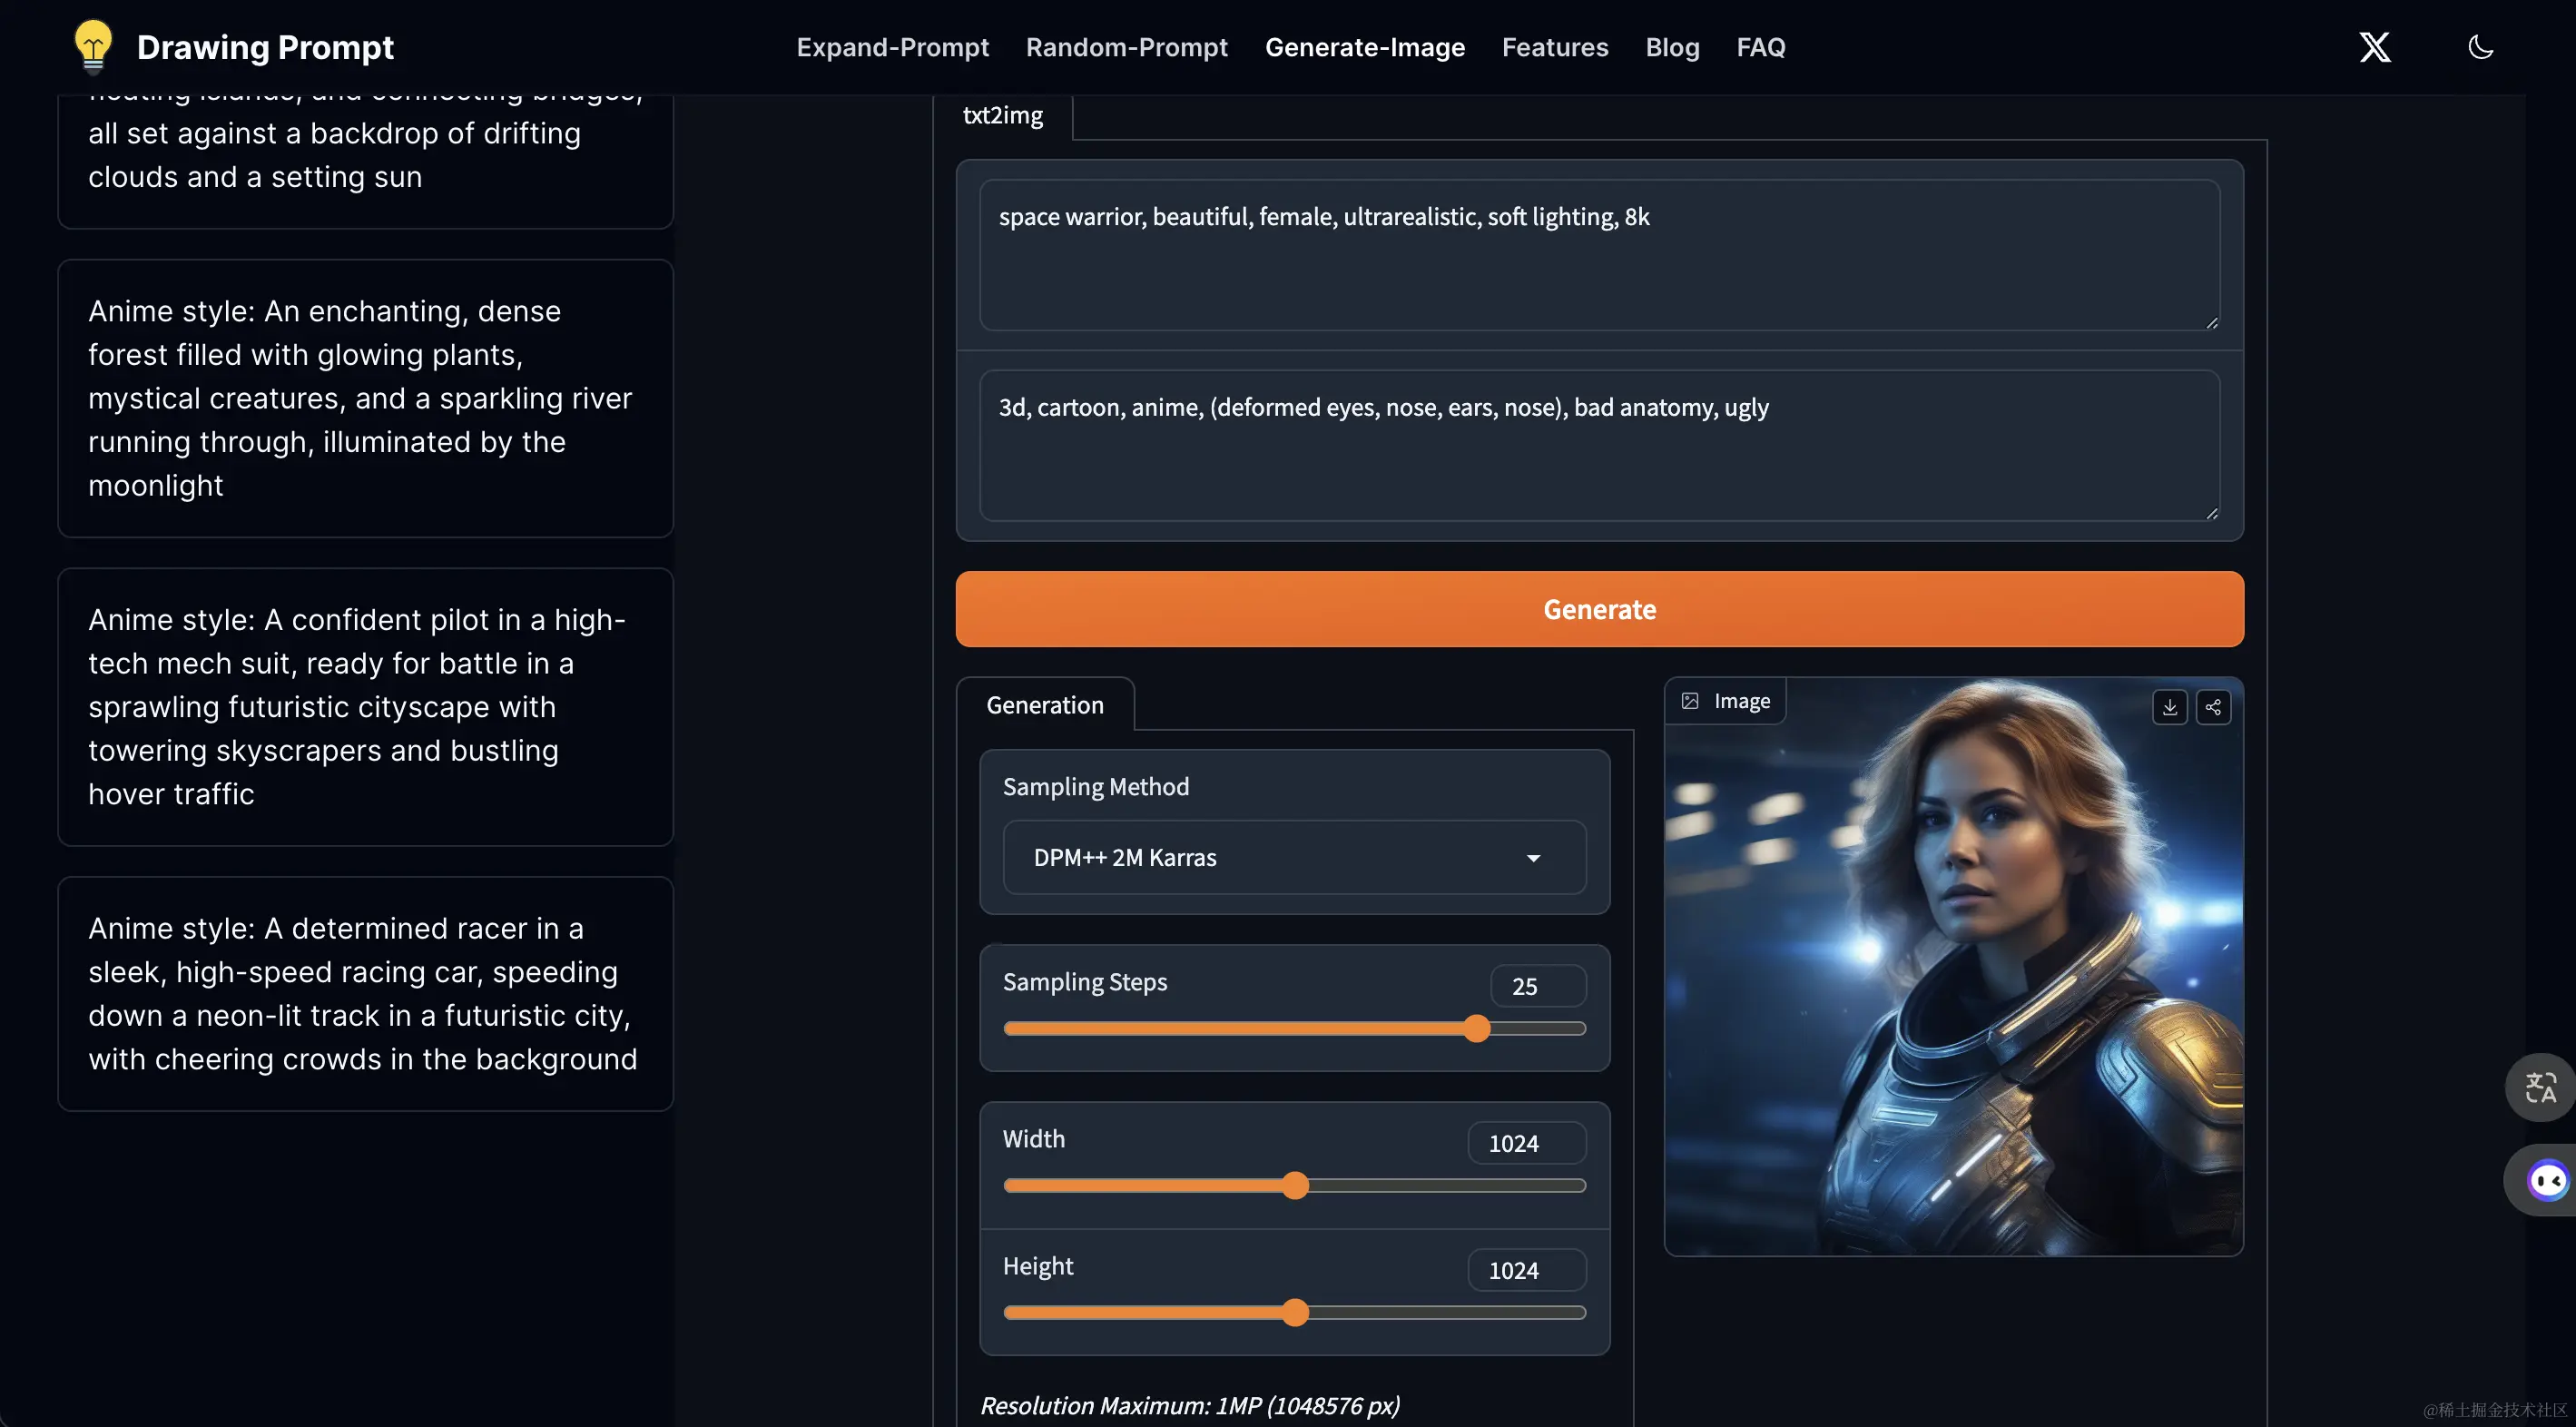Image resolution: width=2576 pixels, height=1427 pixels.
Task: Click the Sampling Steps slider handle
Action: point(1477,1028)
